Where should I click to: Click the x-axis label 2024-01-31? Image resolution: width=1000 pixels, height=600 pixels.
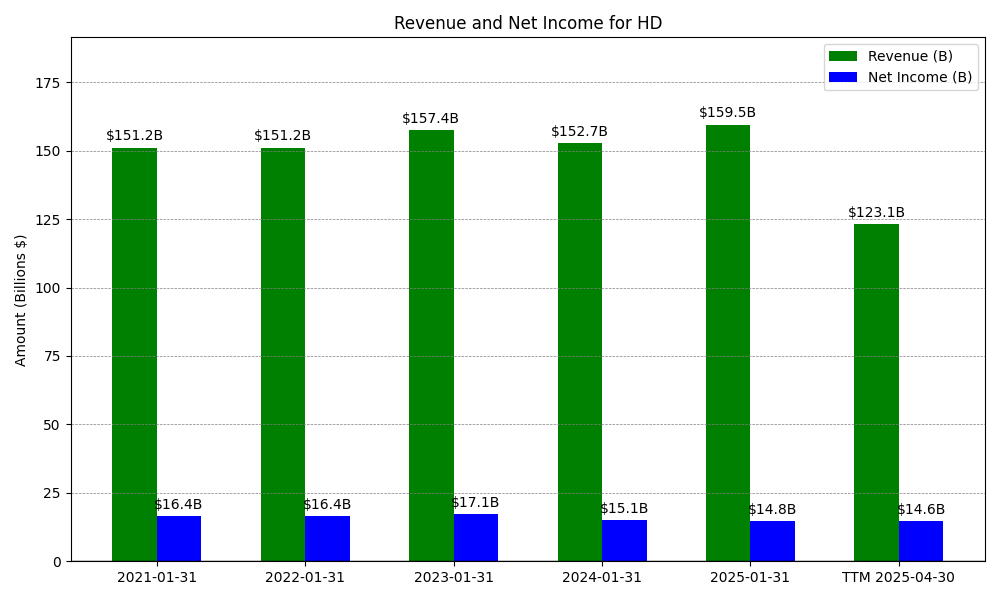click(x=602, y=578)
